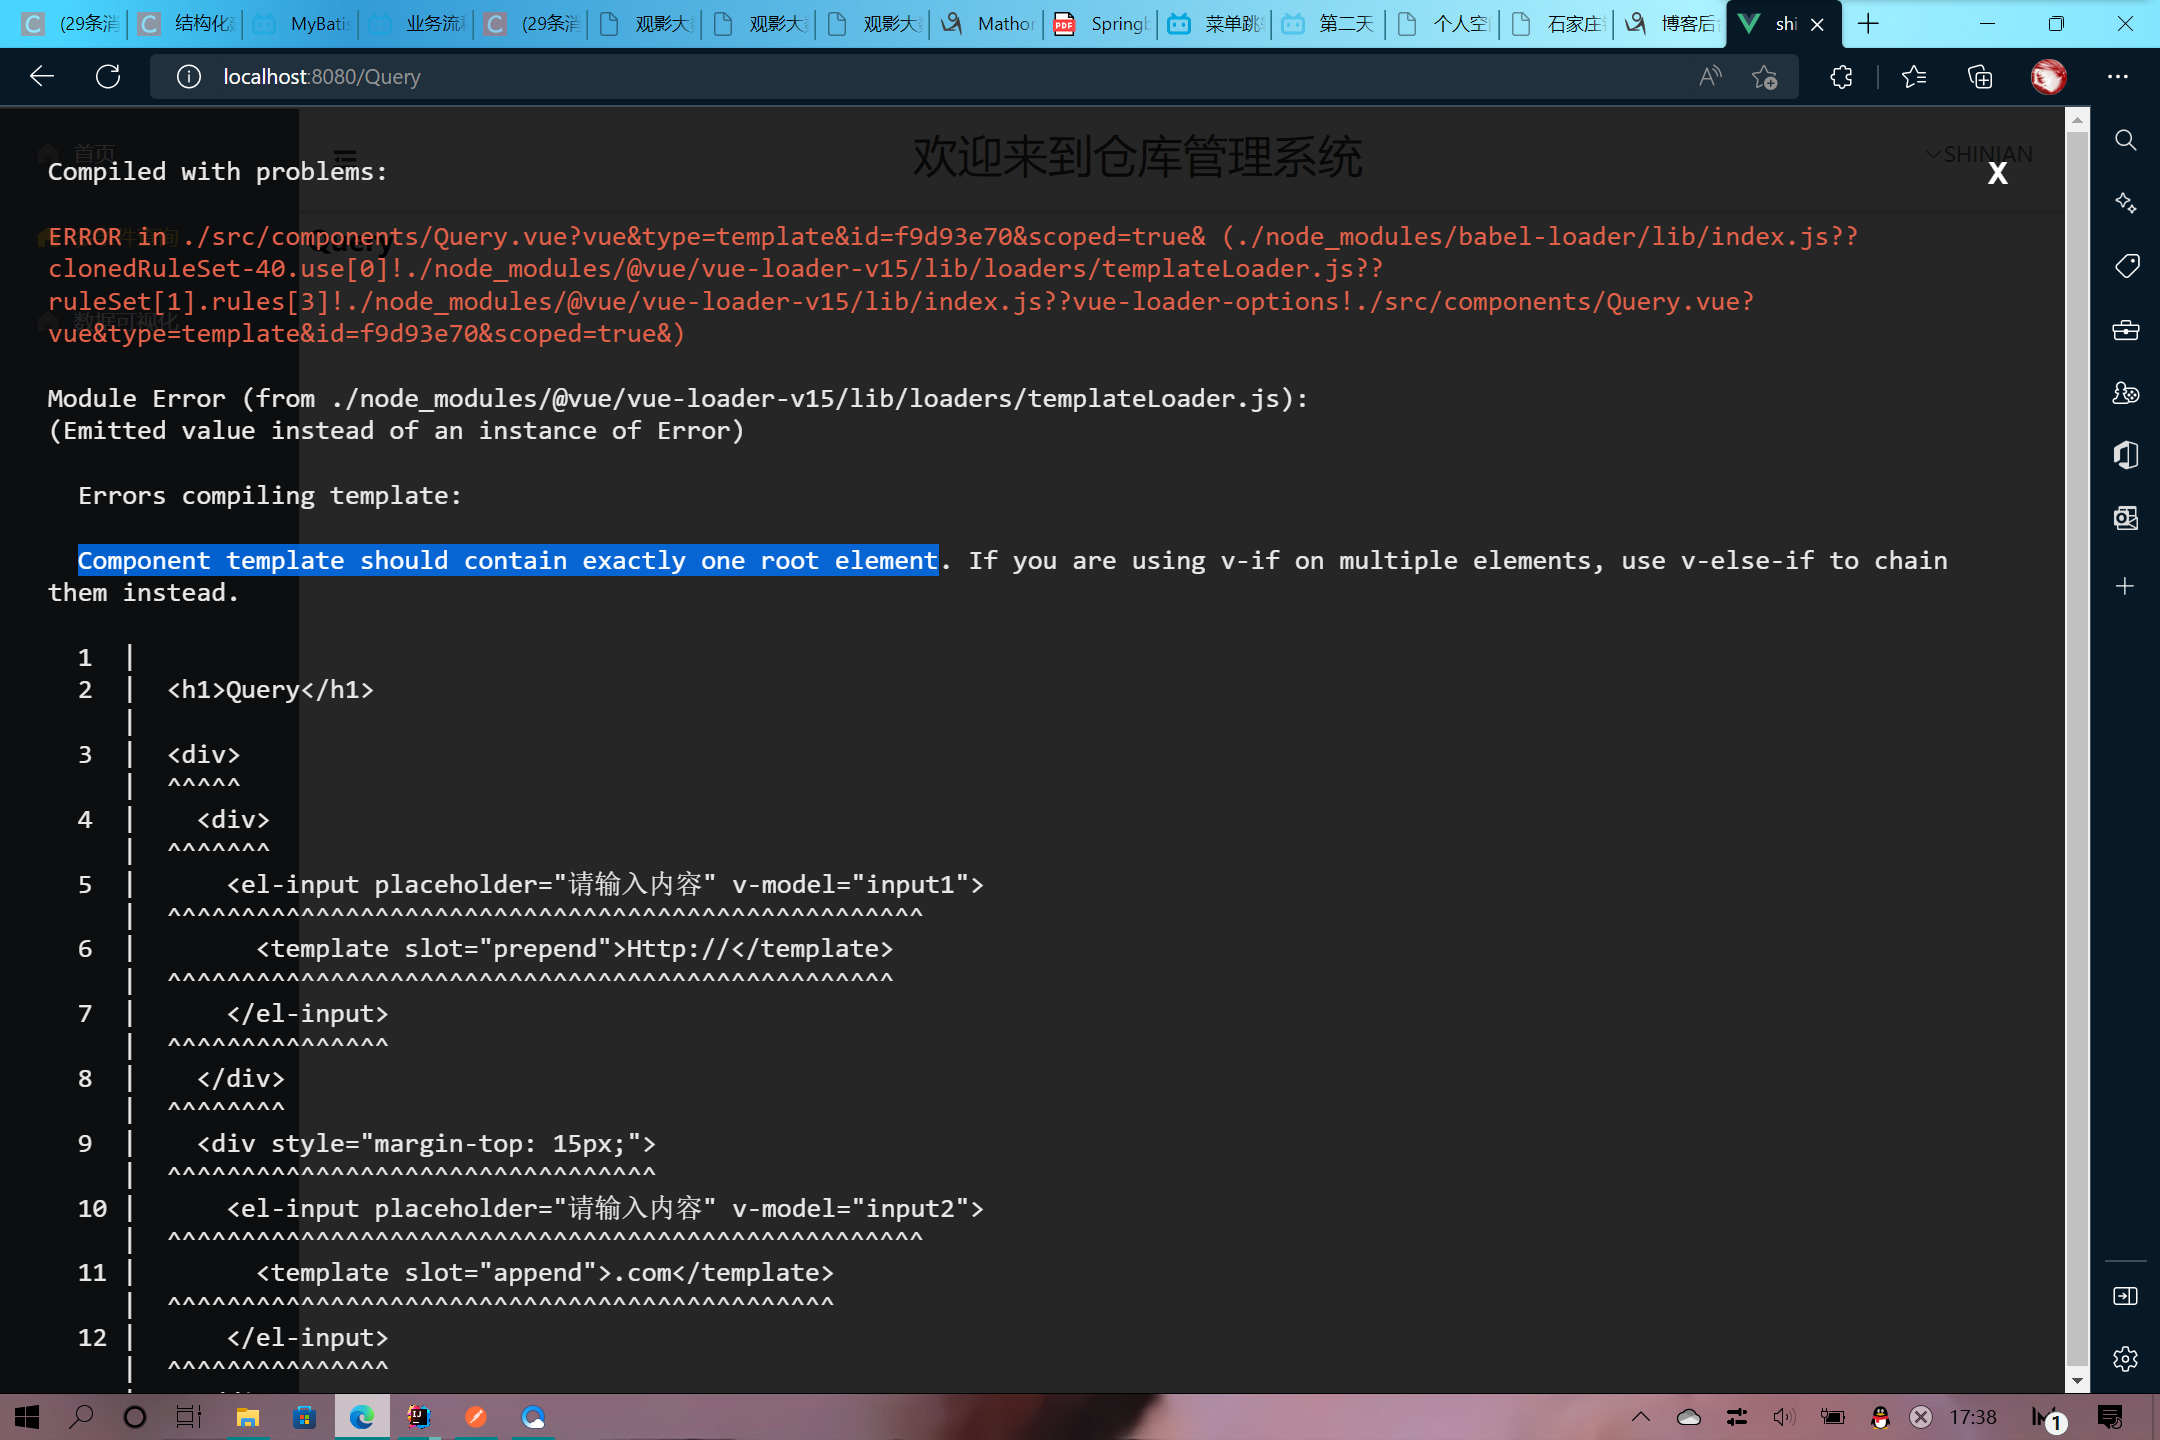Viewport: 2160px width, 1440px height.
Task: Add page to favorites star icon
Action: click(1764, 77)
